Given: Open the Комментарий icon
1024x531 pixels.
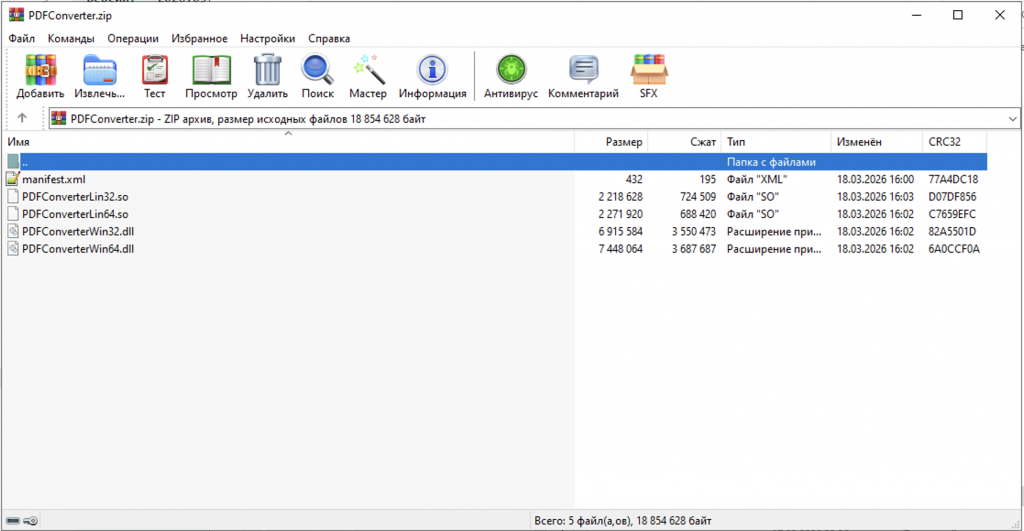Looking at the screenshot, I should click(x=583, y=70).
